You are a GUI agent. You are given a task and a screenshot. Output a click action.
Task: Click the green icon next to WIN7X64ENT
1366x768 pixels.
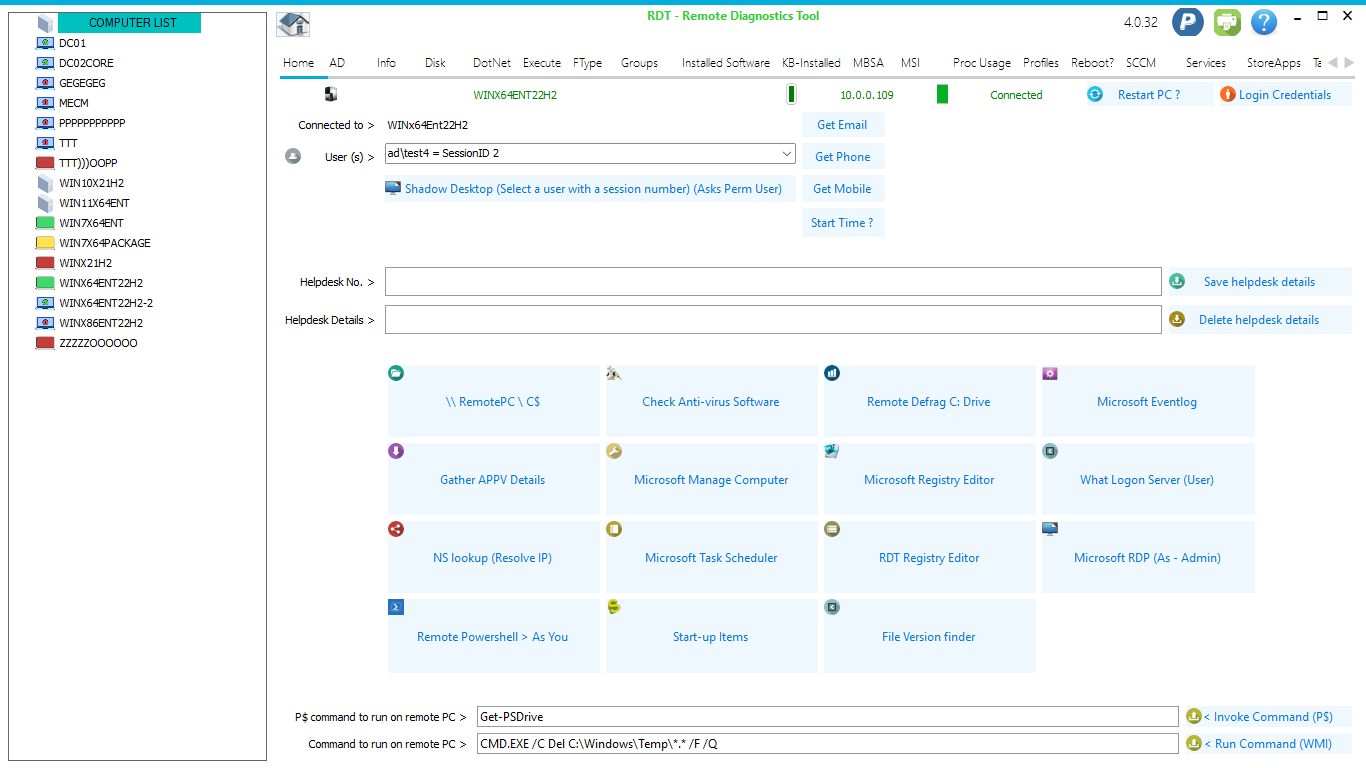pos(45,223)
